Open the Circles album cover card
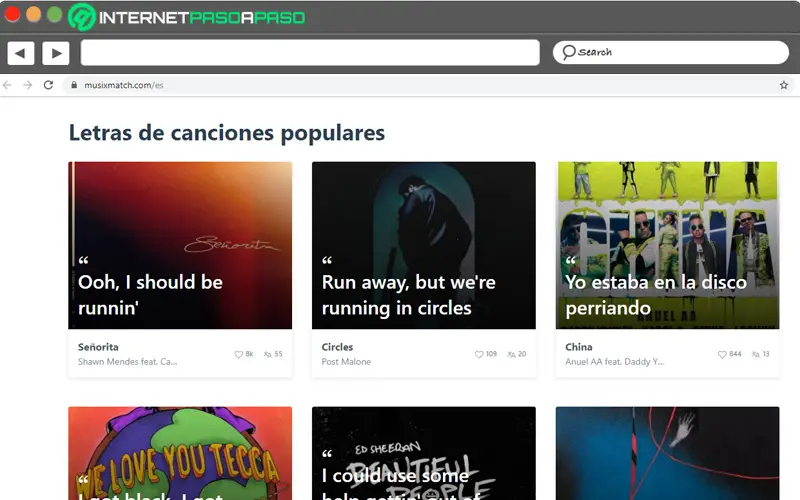The height and width of the screenshot is (500, 800). click(424, 245)
